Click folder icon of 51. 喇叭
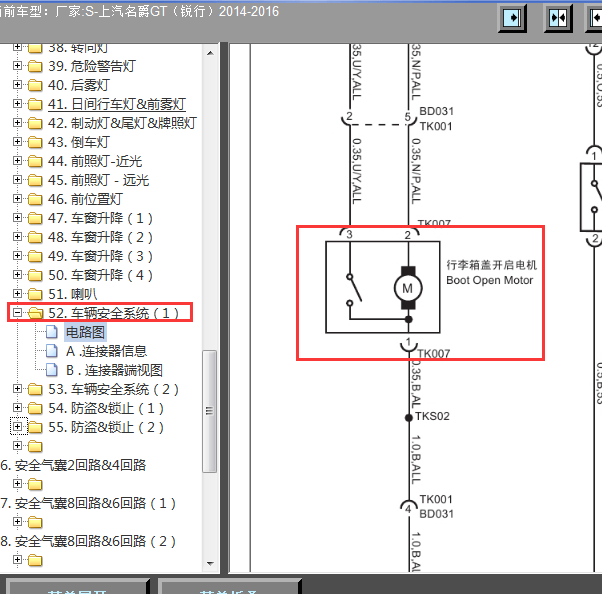The width and height of the screenshot is (602, 594). tap(35, 294)
